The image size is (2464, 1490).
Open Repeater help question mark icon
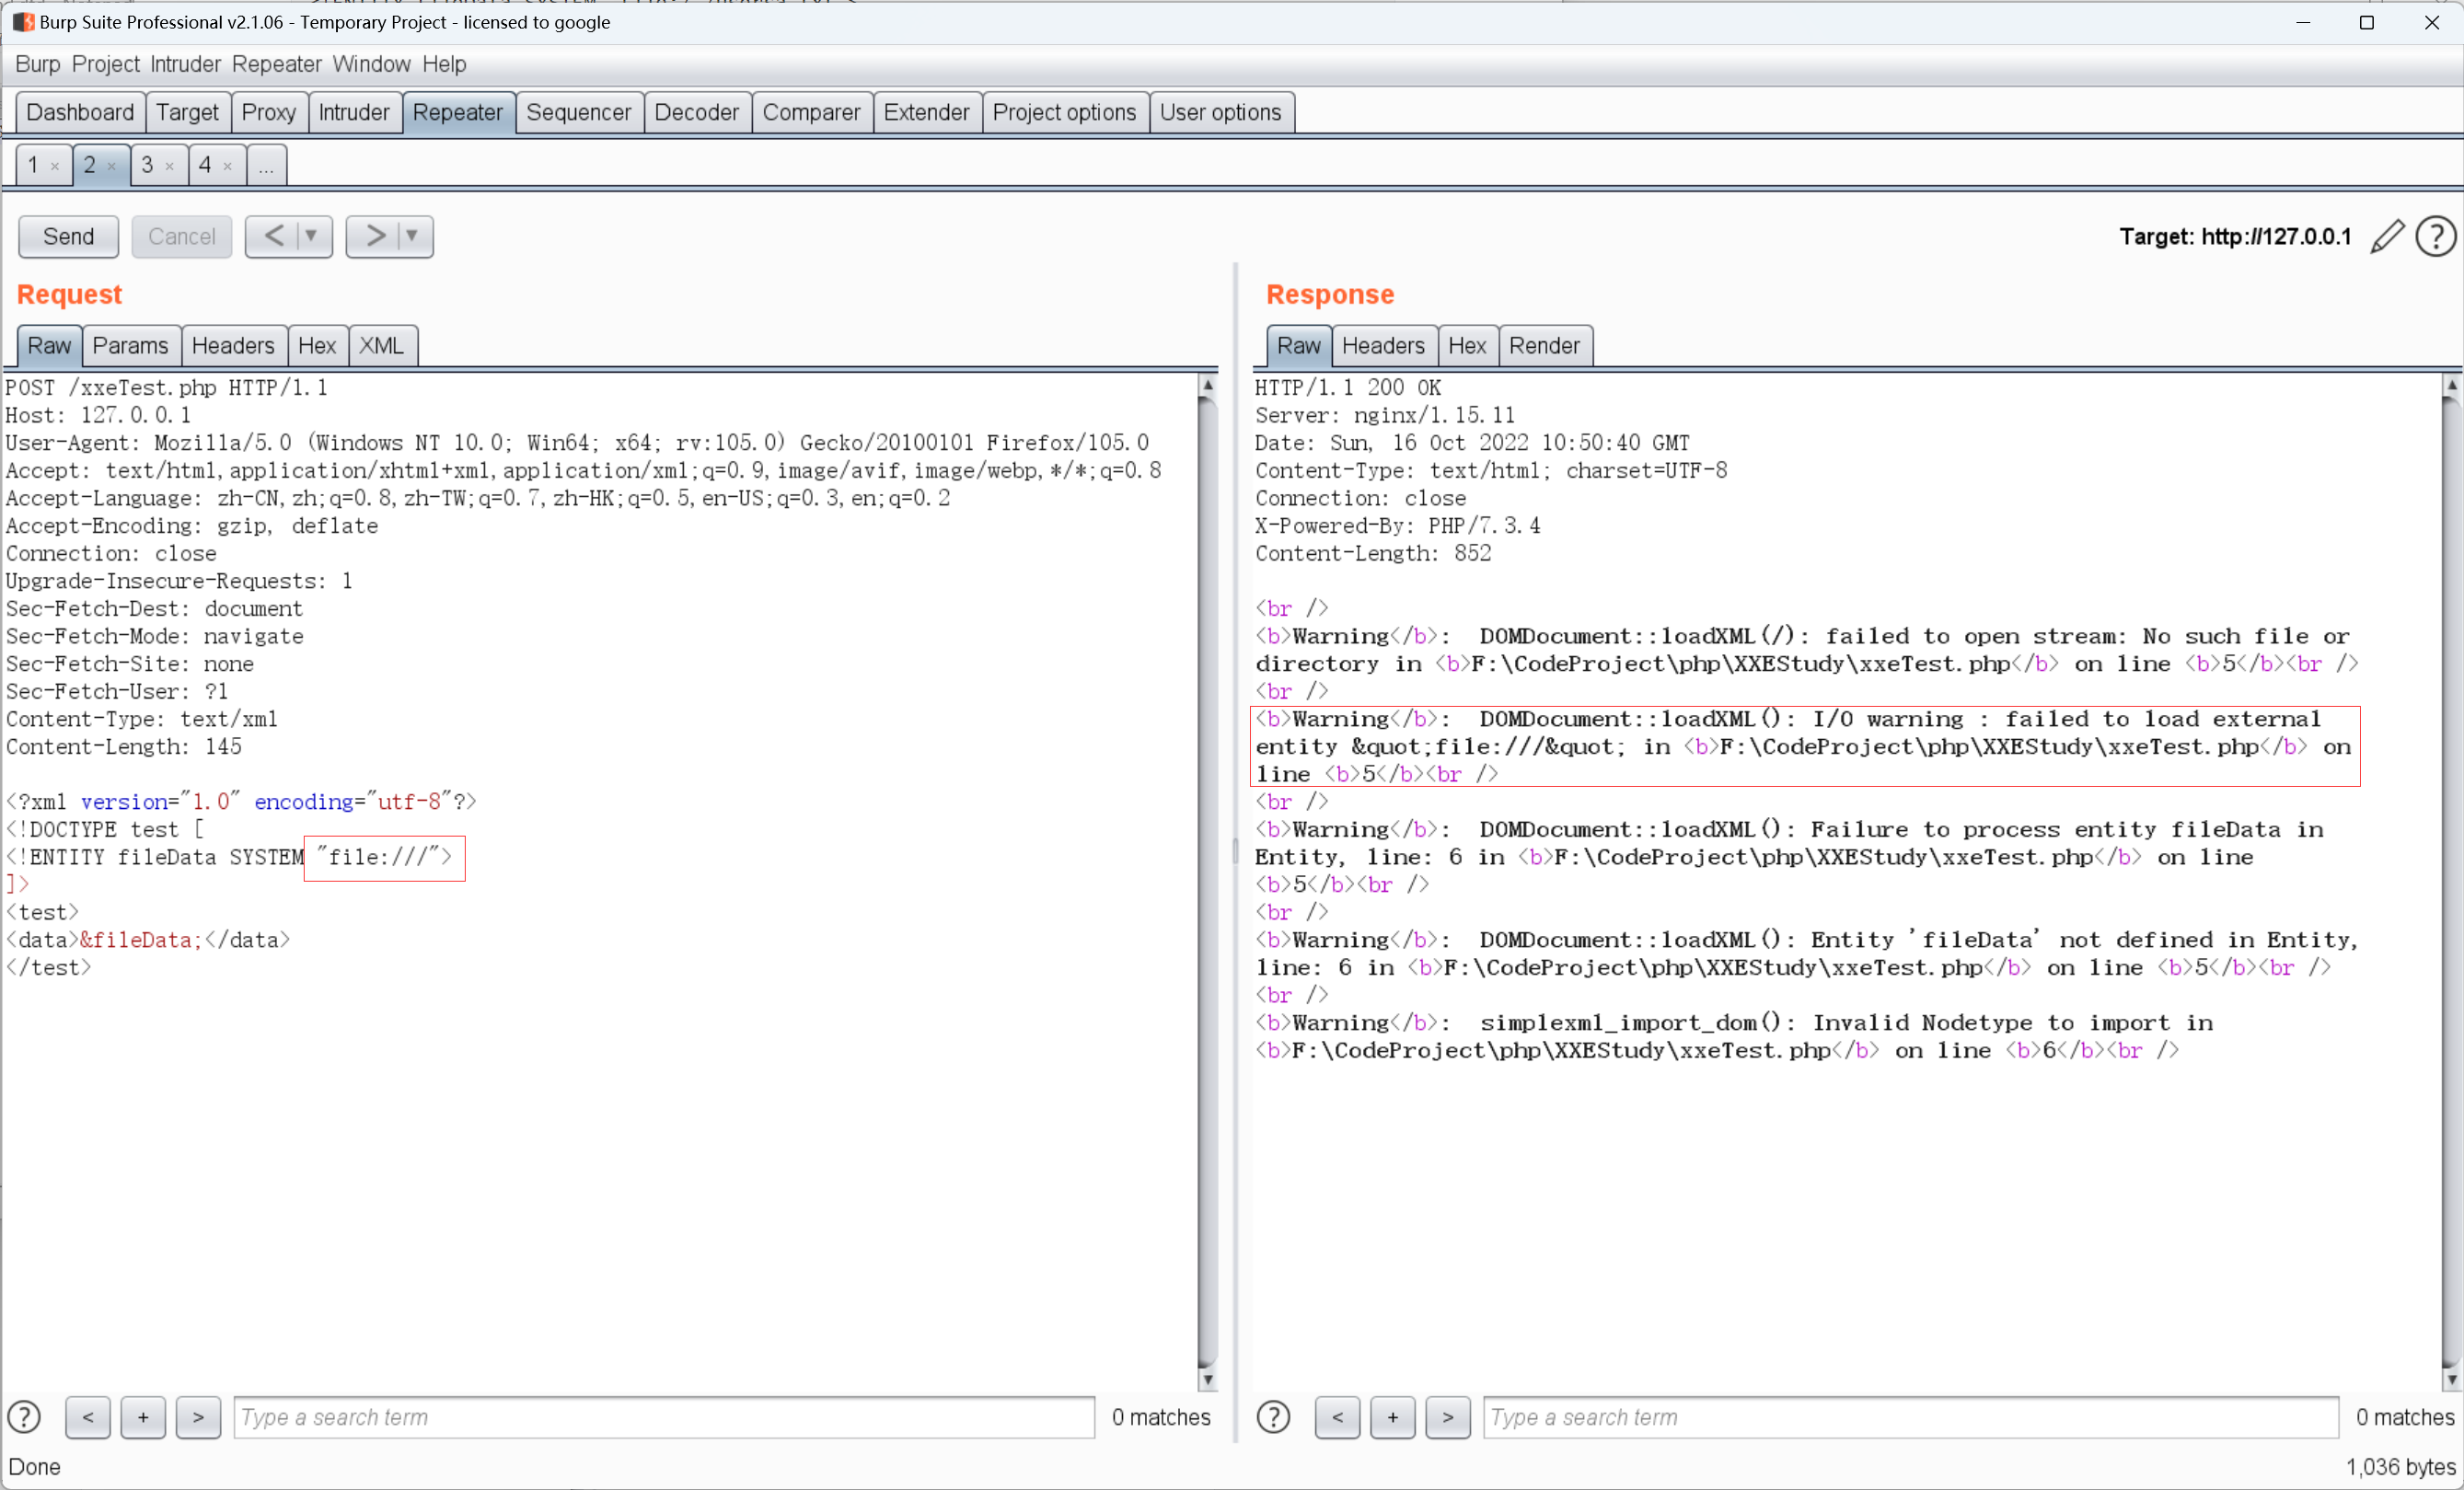[x=2436, y=237]
